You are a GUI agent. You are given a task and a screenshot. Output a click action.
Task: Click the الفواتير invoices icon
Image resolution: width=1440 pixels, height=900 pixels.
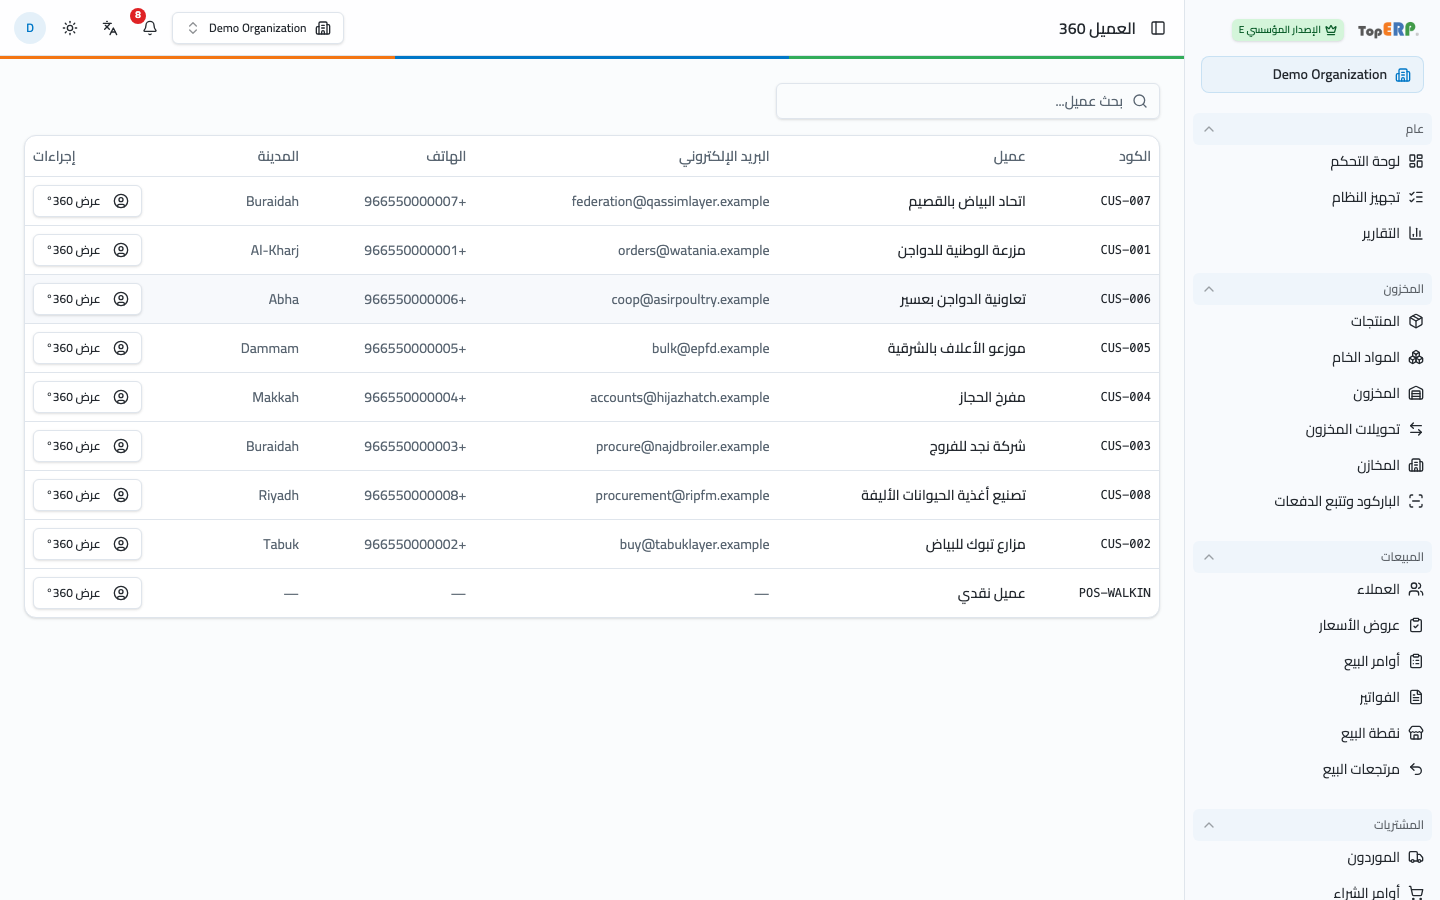1416,697
